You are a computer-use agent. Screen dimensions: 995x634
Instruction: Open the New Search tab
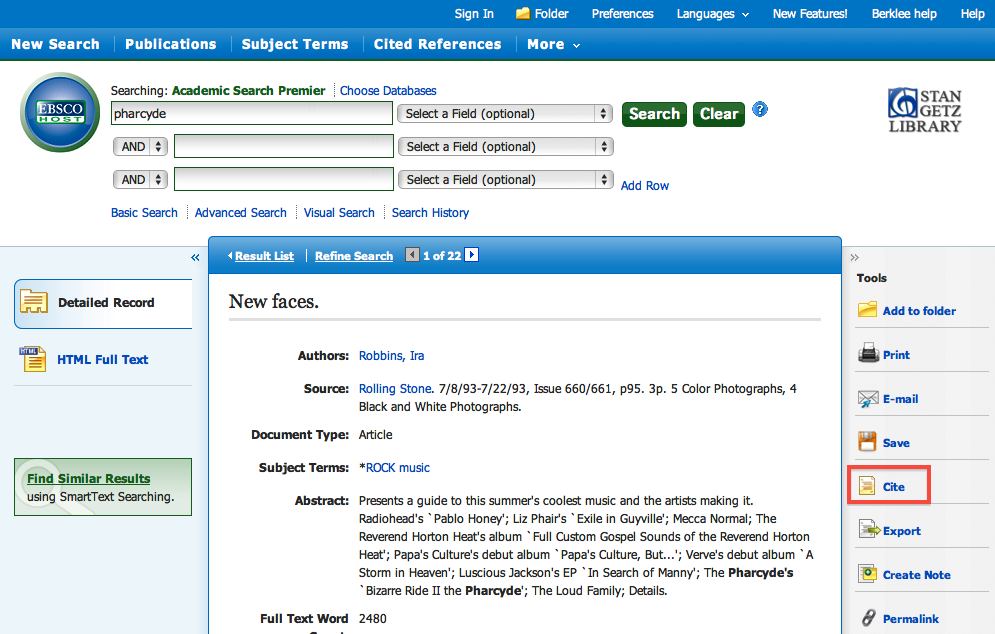click(x=55, y=44)
